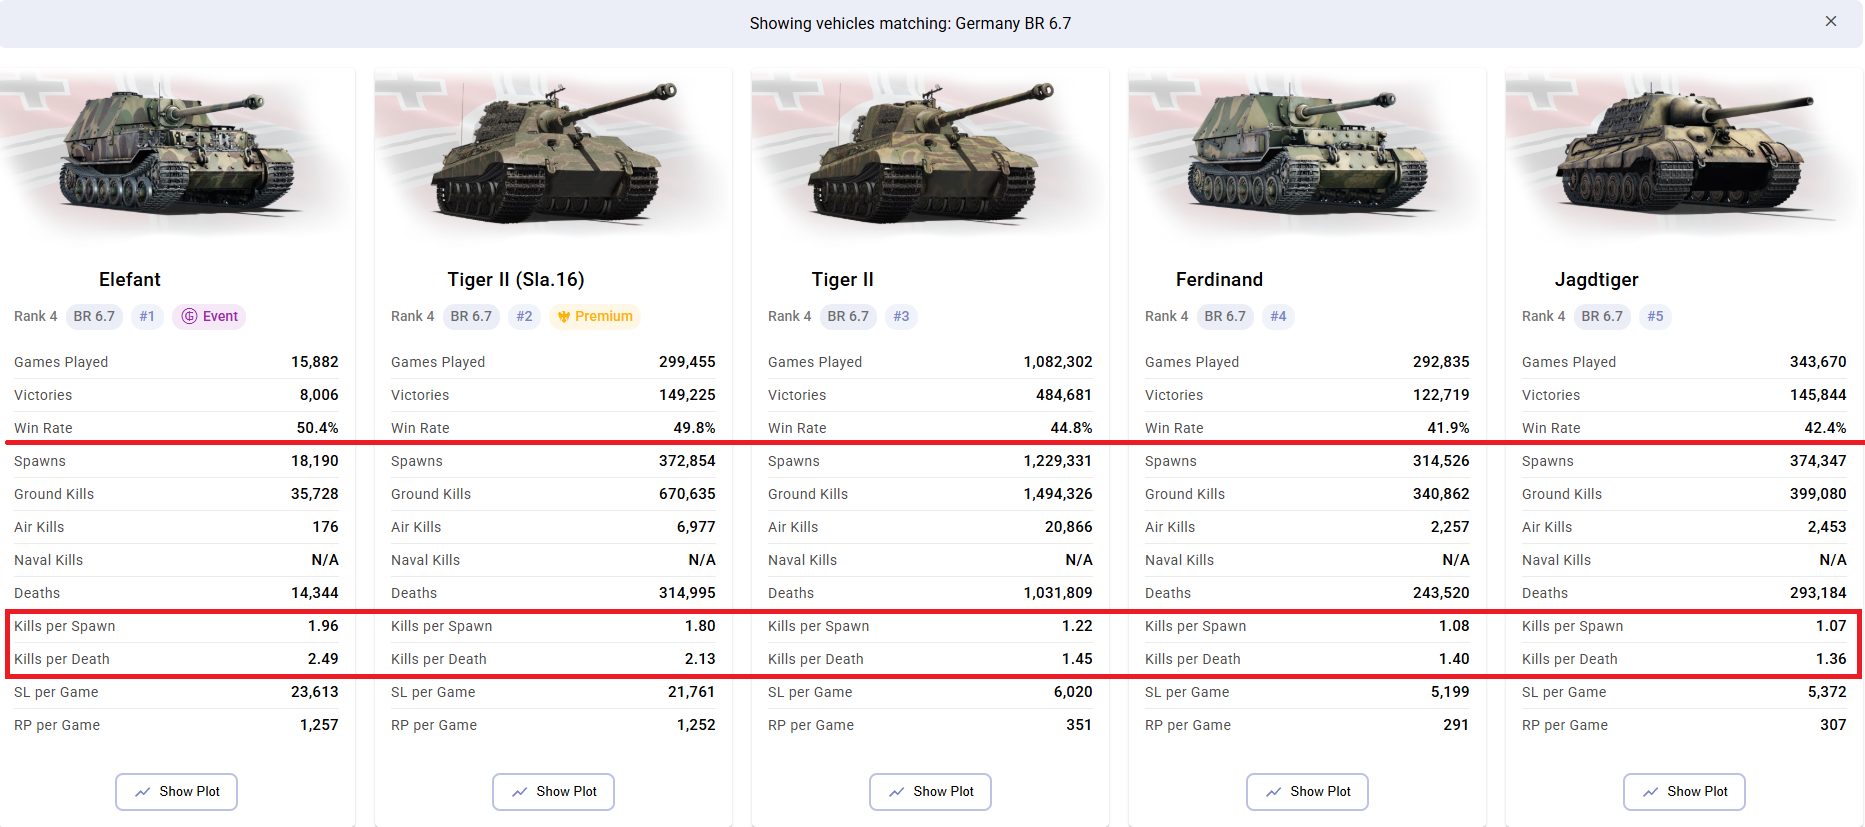
Task: Select Kills per Death value for Elefant
Action: click(x=323, y=659)
